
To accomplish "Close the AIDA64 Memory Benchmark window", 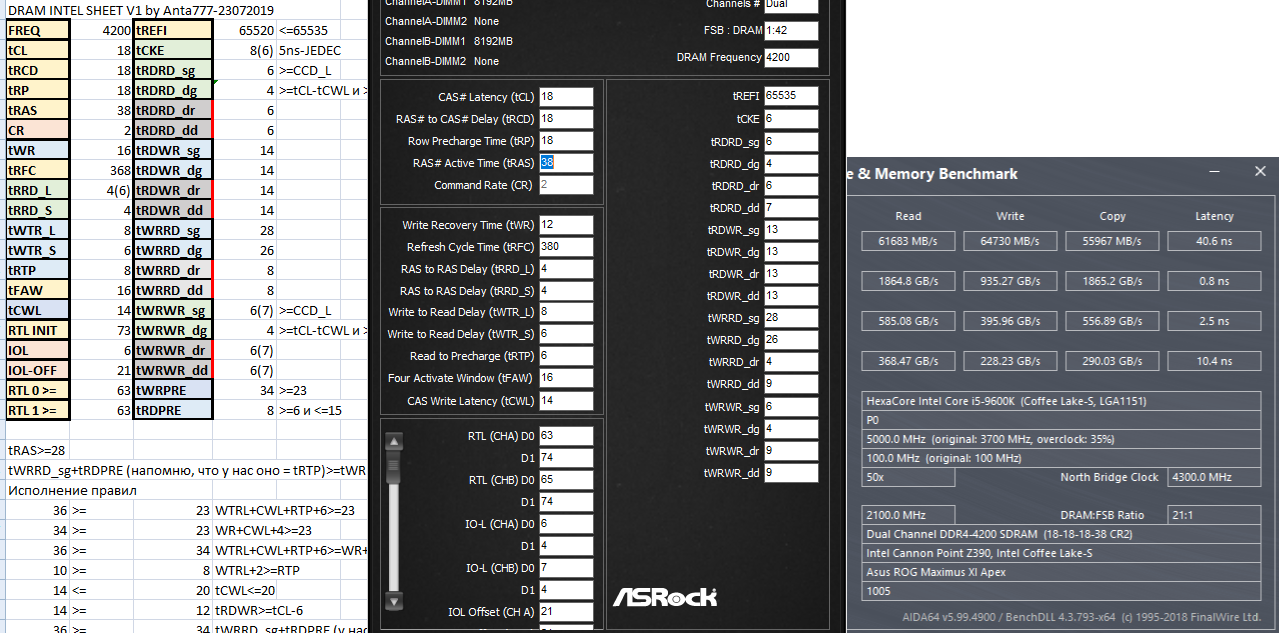I will (1260, 172).
